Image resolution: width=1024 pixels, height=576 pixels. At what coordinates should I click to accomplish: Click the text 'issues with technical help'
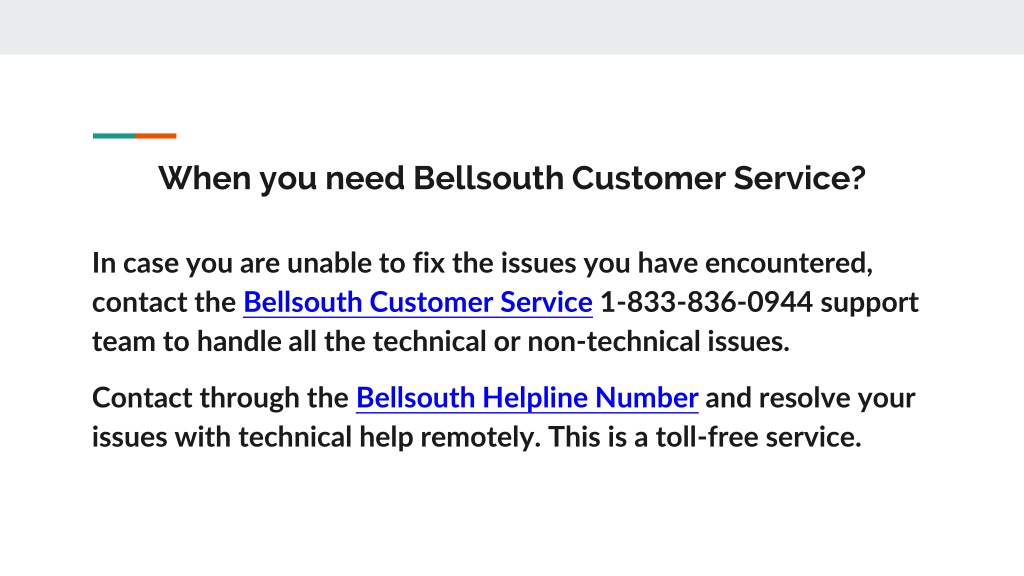pos(252,437)
